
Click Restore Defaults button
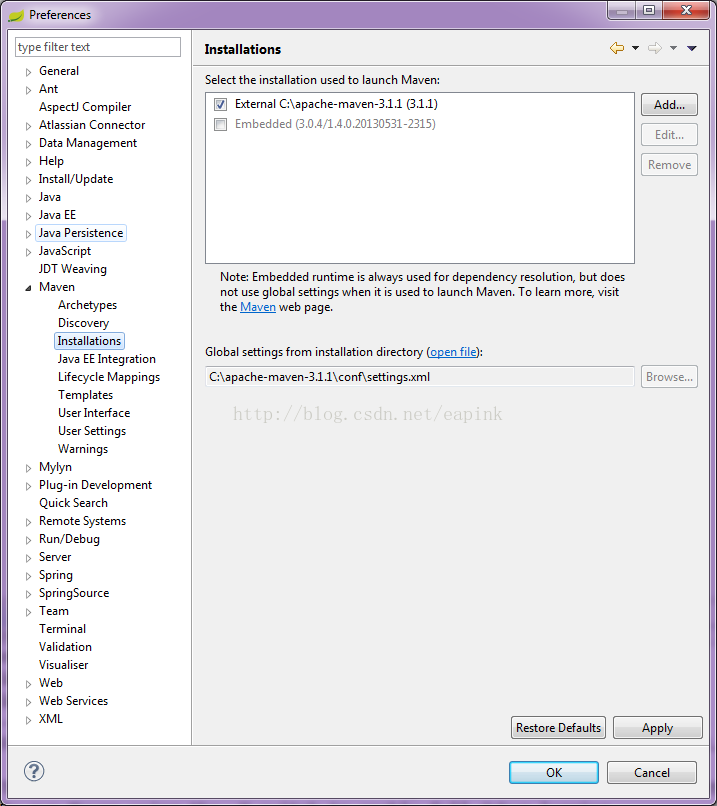click(x=558, y=728)
